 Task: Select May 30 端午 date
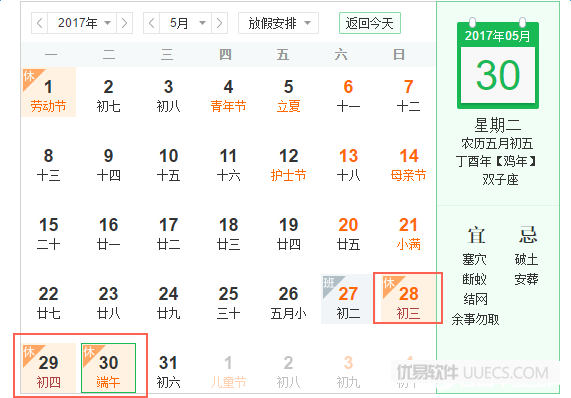tap(109, 368)
